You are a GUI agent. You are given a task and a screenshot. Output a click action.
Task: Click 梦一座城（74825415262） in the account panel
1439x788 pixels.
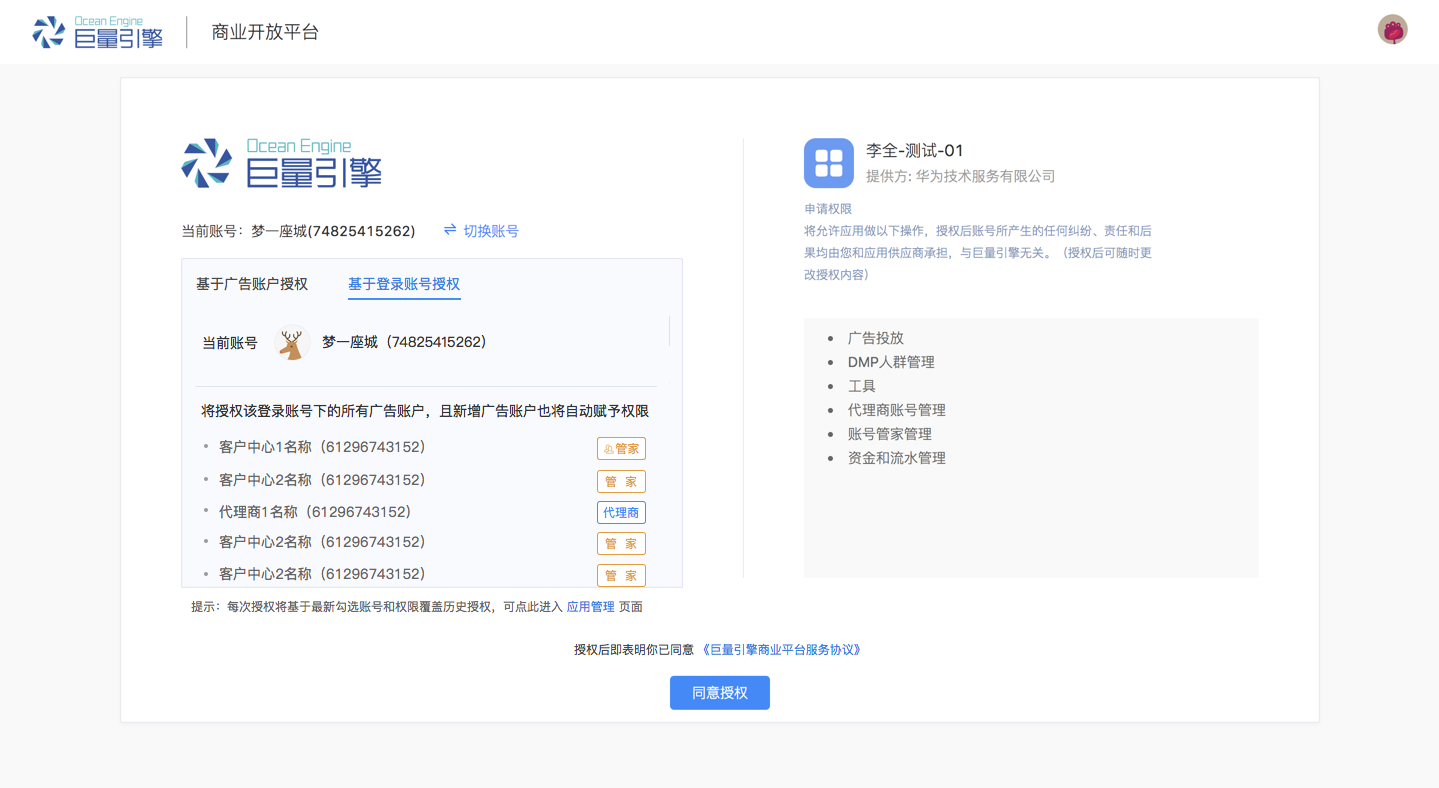coord(405,342)
